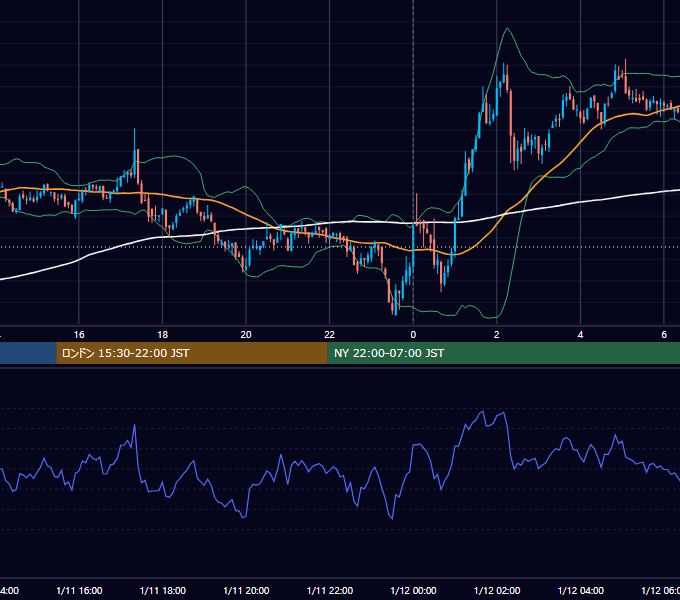Click the '4' hour label on price chart
The image size is (680, 600).
[580, 335]
